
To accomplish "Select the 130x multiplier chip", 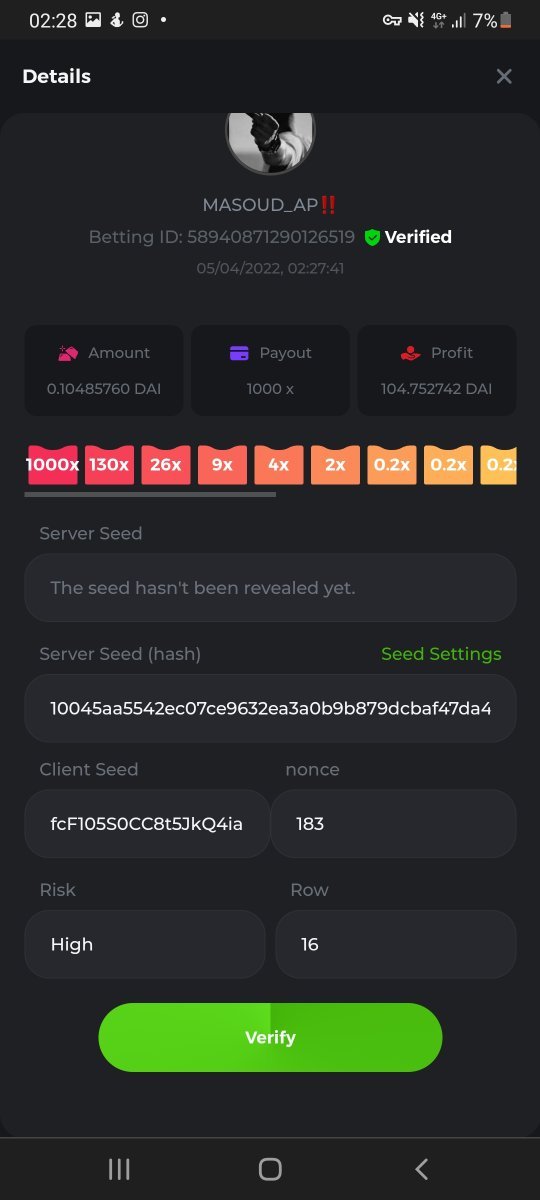I will 109,465.
